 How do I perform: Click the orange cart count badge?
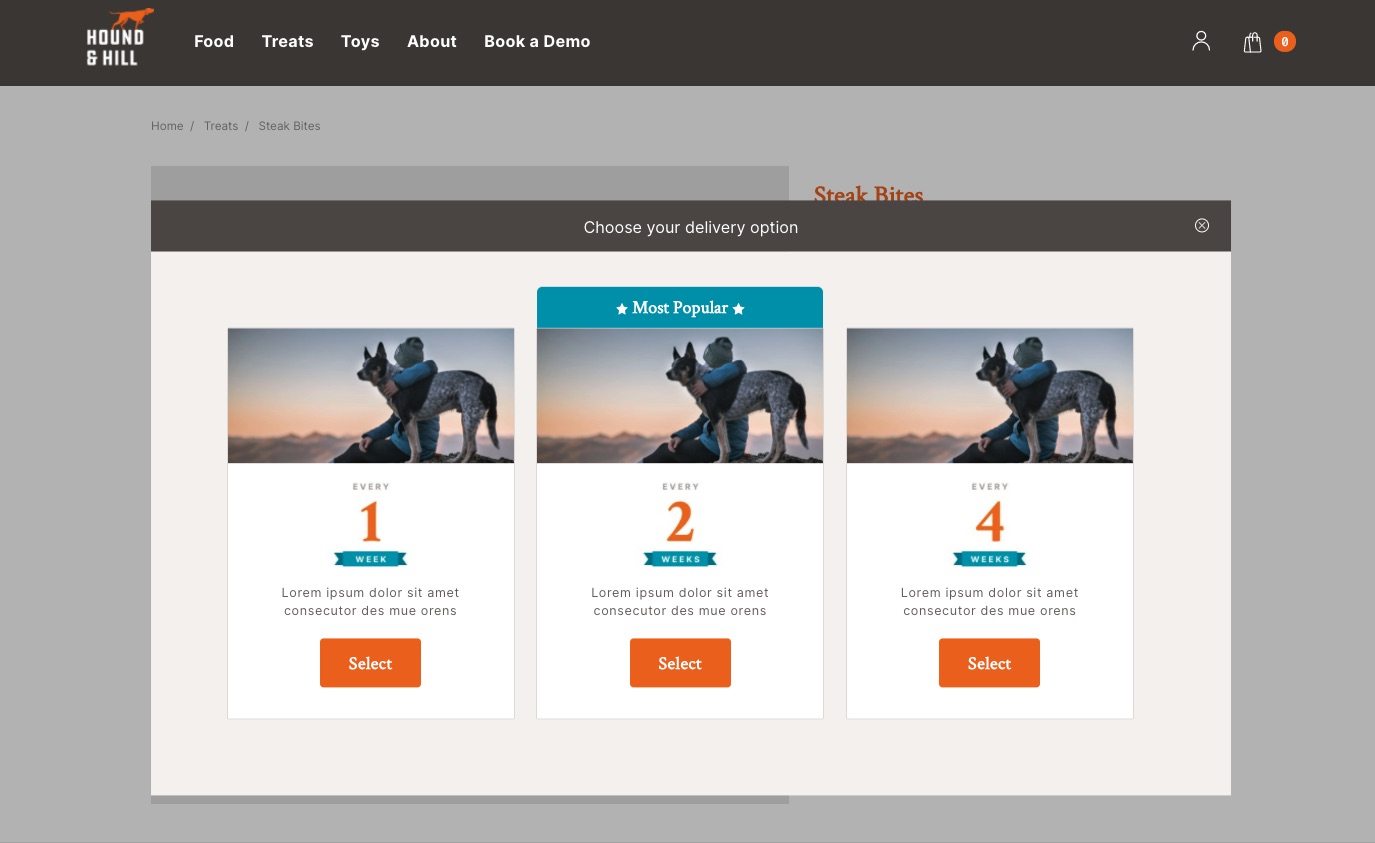(1285, 42)
